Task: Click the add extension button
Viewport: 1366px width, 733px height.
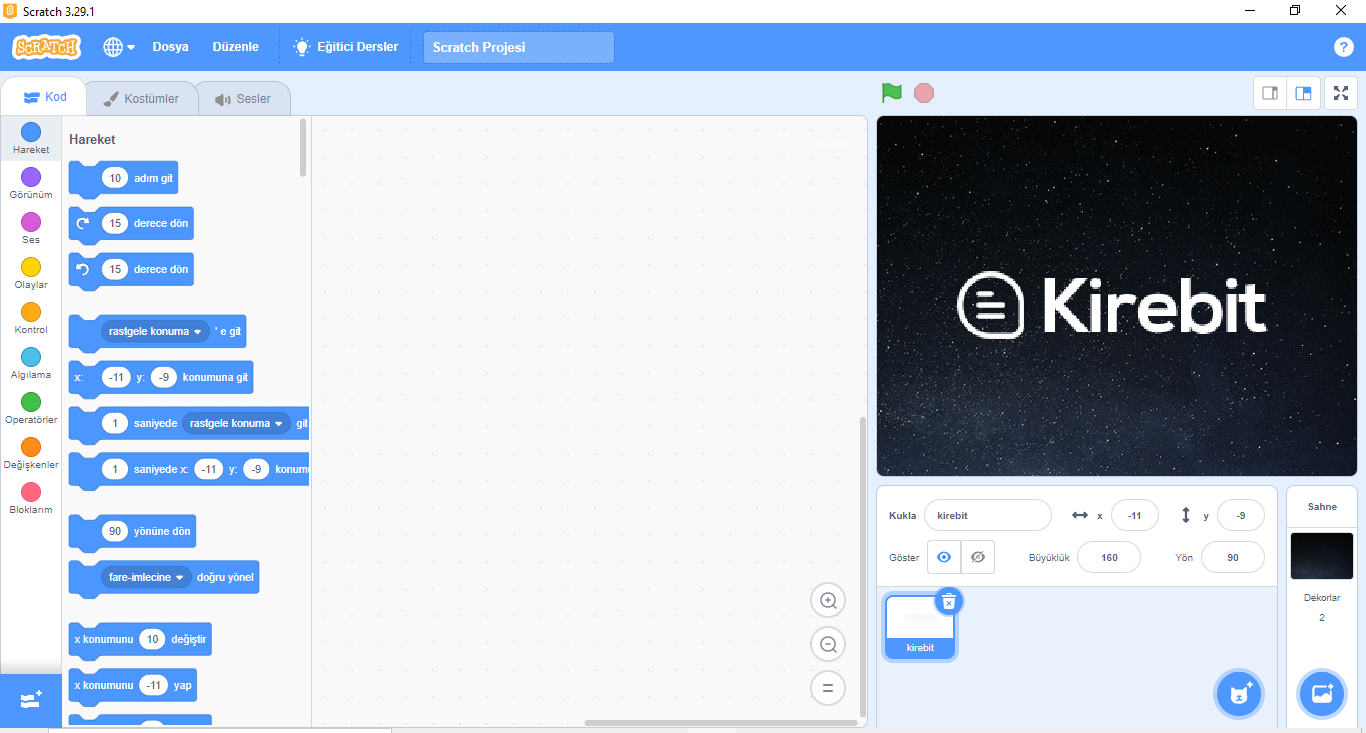Action: click(x=31, y=700)
